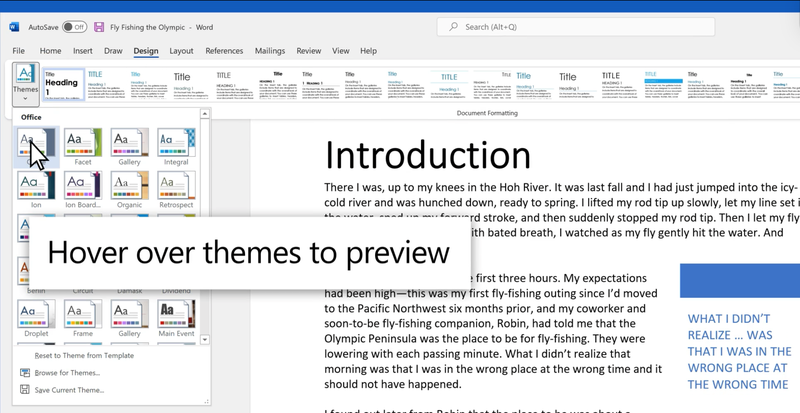Viewport: 800px width, 413px height.
Task: Apply the Ion theme
Action: click(x=35, y=187)
